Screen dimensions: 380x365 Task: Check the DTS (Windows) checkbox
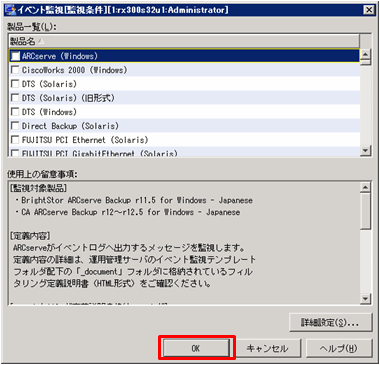(x=15, y=112)
